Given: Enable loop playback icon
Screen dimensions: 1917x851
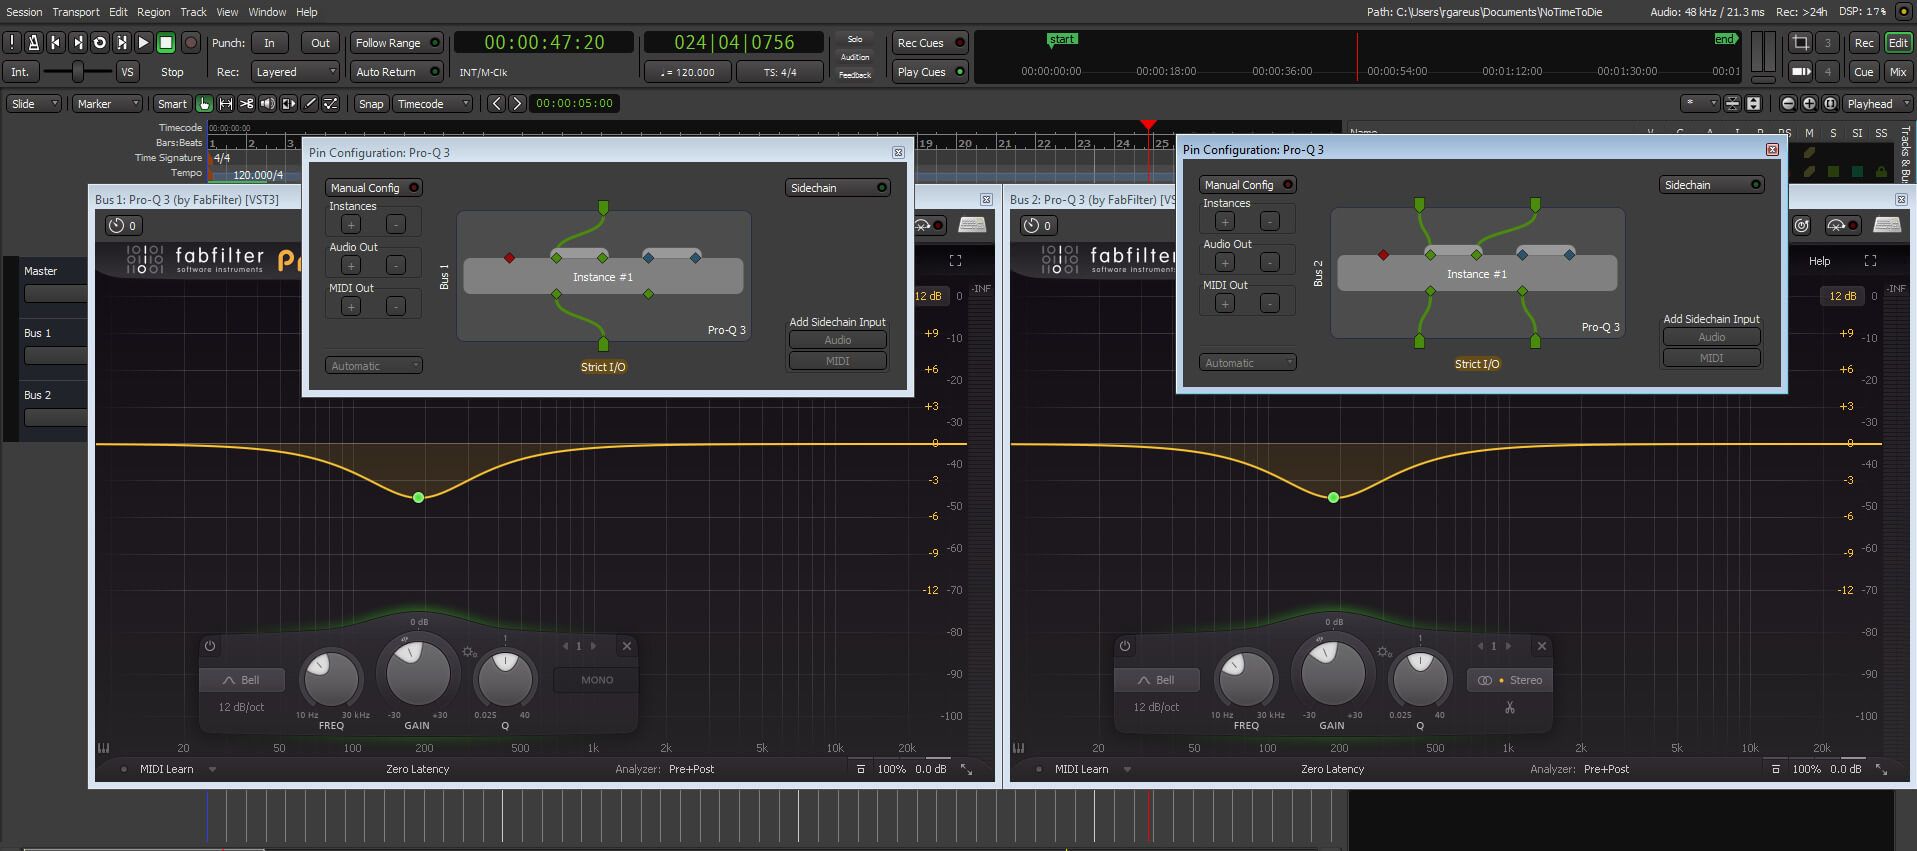Looking at the screenshot, I should 100,43.
